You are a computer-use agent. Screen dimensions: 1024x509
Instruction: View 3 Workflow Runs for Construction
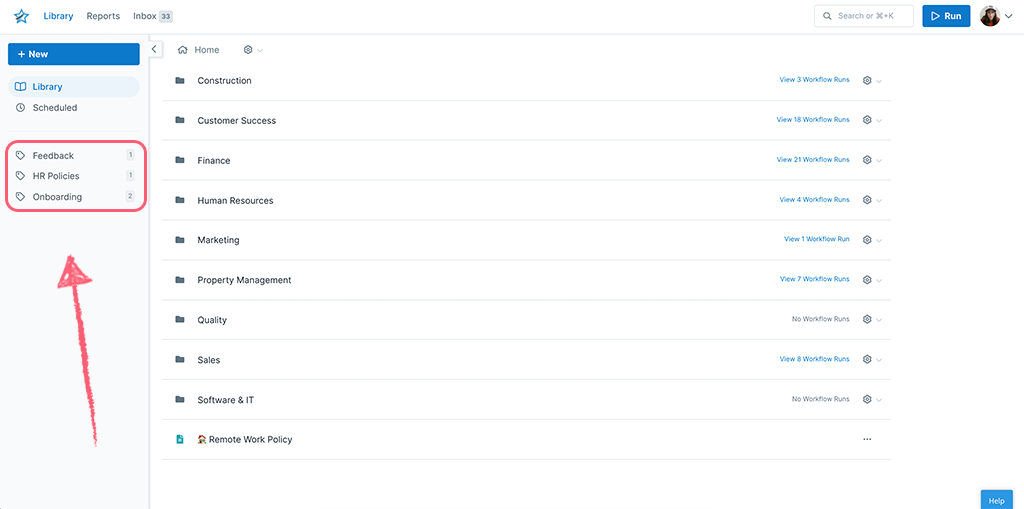pyautogui.click(x=814, y=80)
